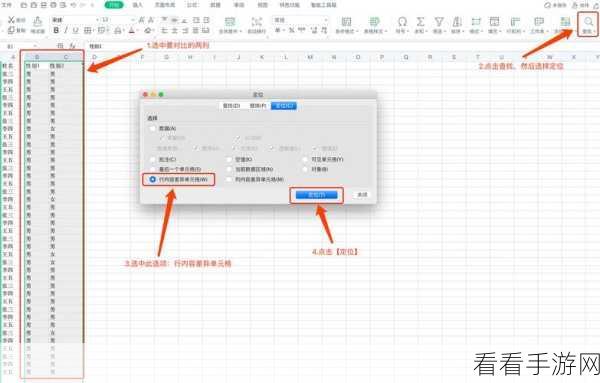Click the blue Go To (定位) button
Screen dimensions: 600x383
coord(316,195)
